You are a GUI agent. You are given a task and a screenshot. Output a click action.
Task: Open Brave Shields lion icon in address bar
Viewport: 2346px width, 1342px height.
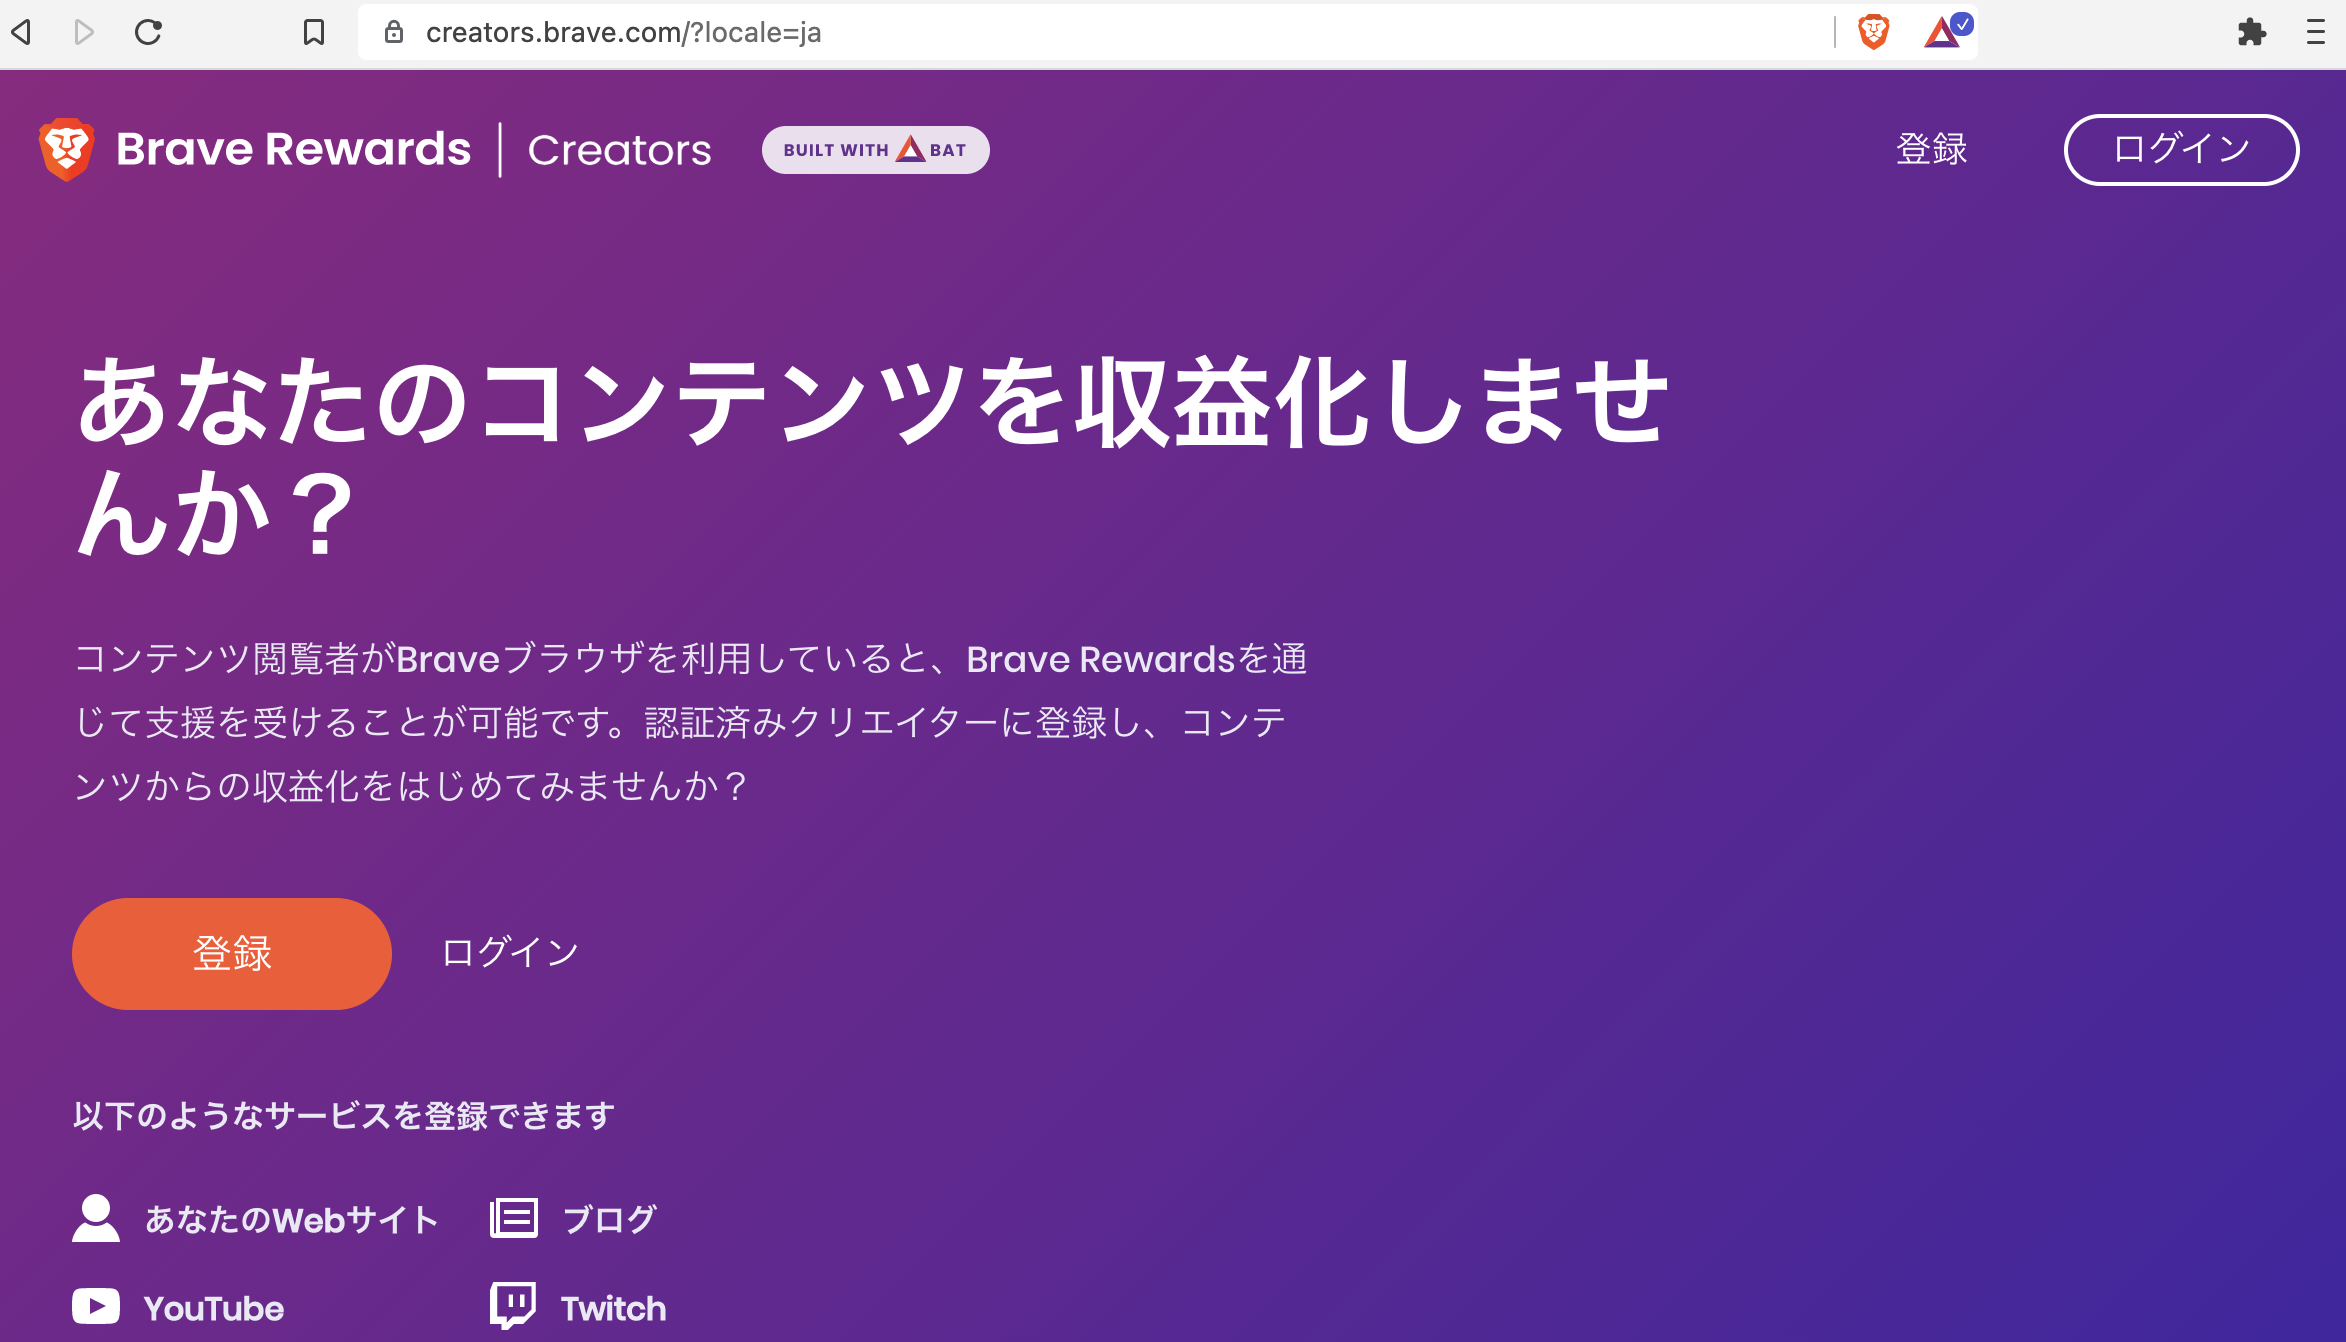pyautogui.click(x=1873, y=32)
